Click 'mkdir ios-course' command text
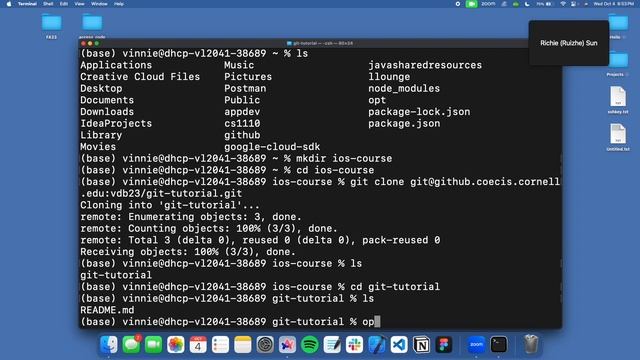The image size is (640, 360). point(344,158)
